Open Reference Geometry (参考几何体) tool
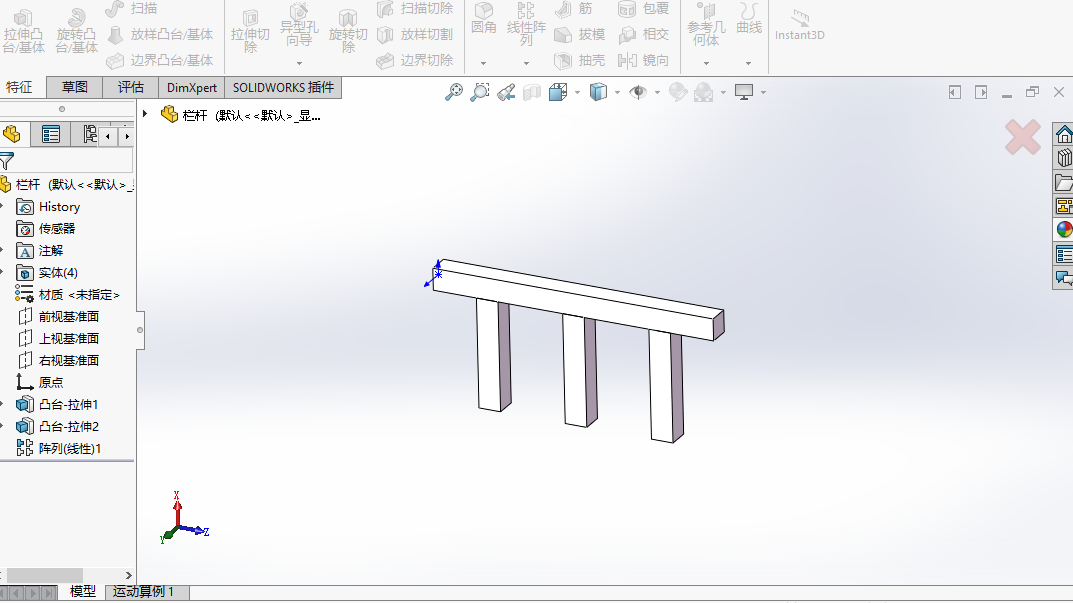This screenshot has width=1073, height=603. coord(706,25)
